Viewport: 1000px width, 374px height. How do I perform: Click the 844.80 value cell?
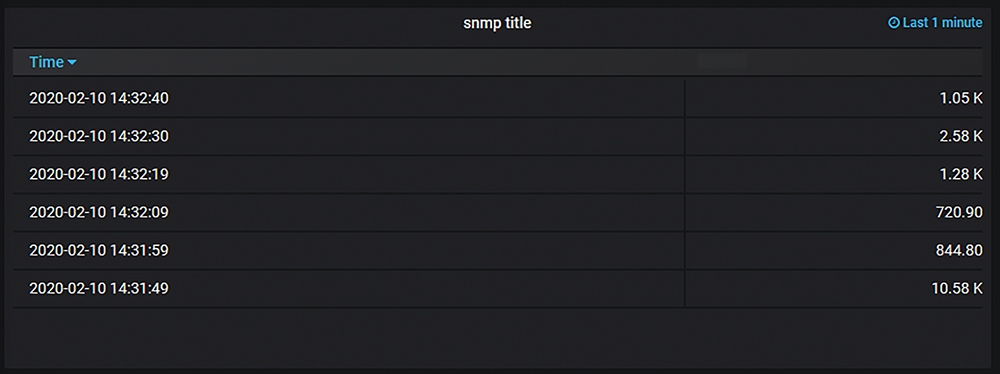coord(834,251)
